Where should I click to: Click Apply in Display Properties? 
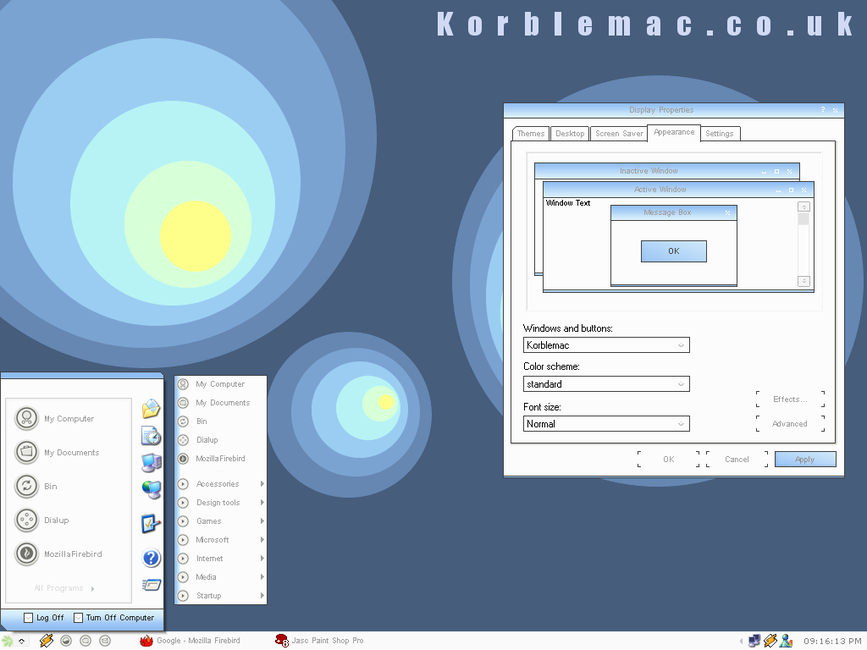tap(805, 459)
